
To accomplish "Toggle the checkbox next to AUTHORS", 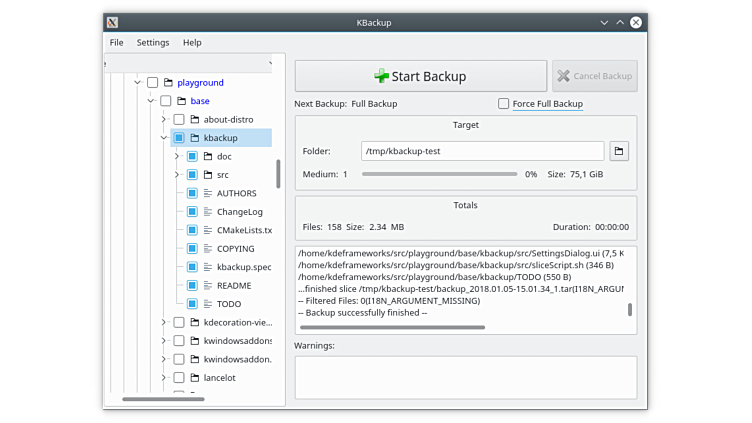I will pos(192,193).
